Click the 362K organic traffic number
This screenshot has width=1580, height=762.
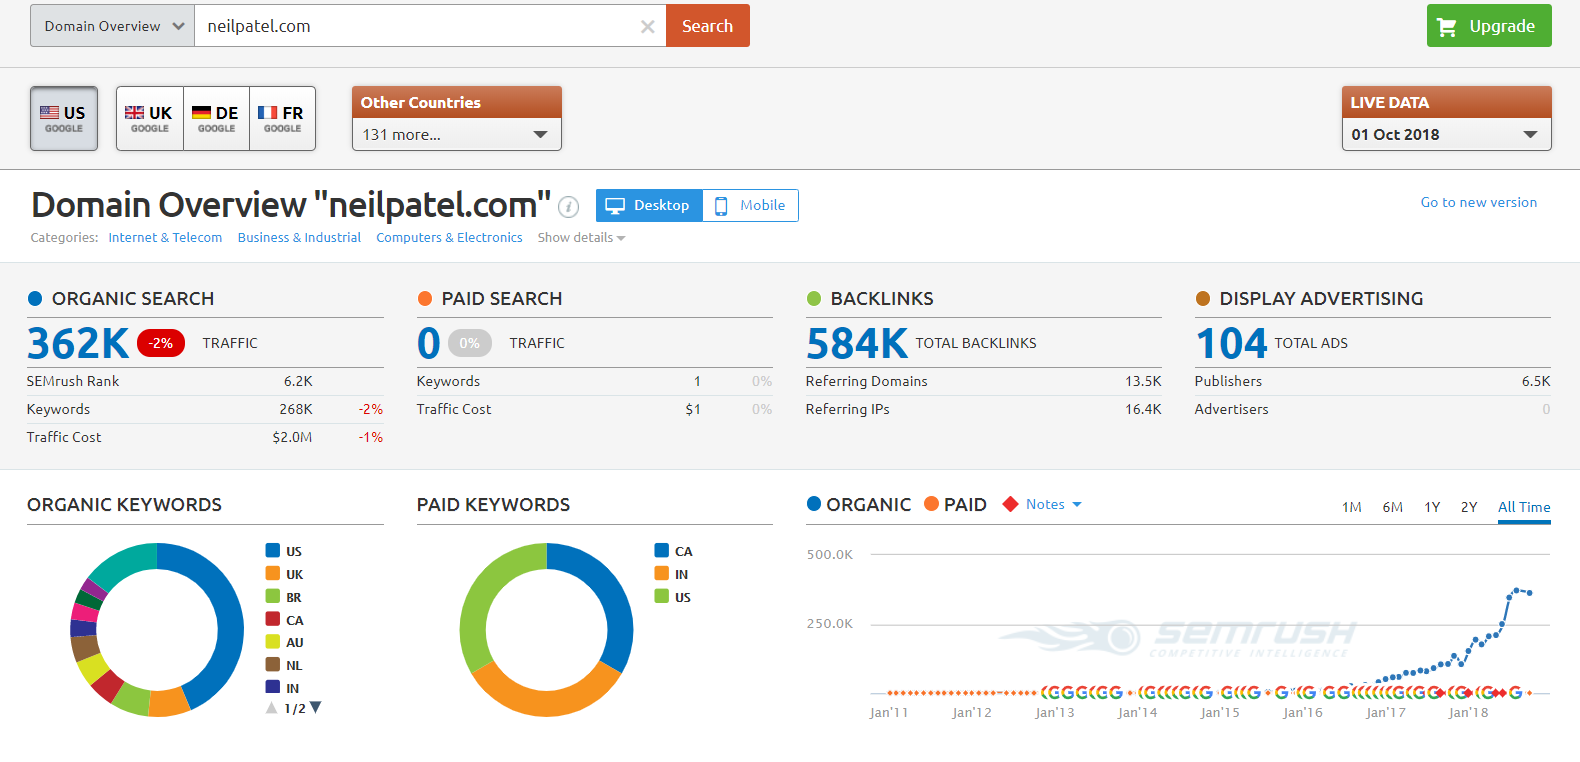click(78, 343)
